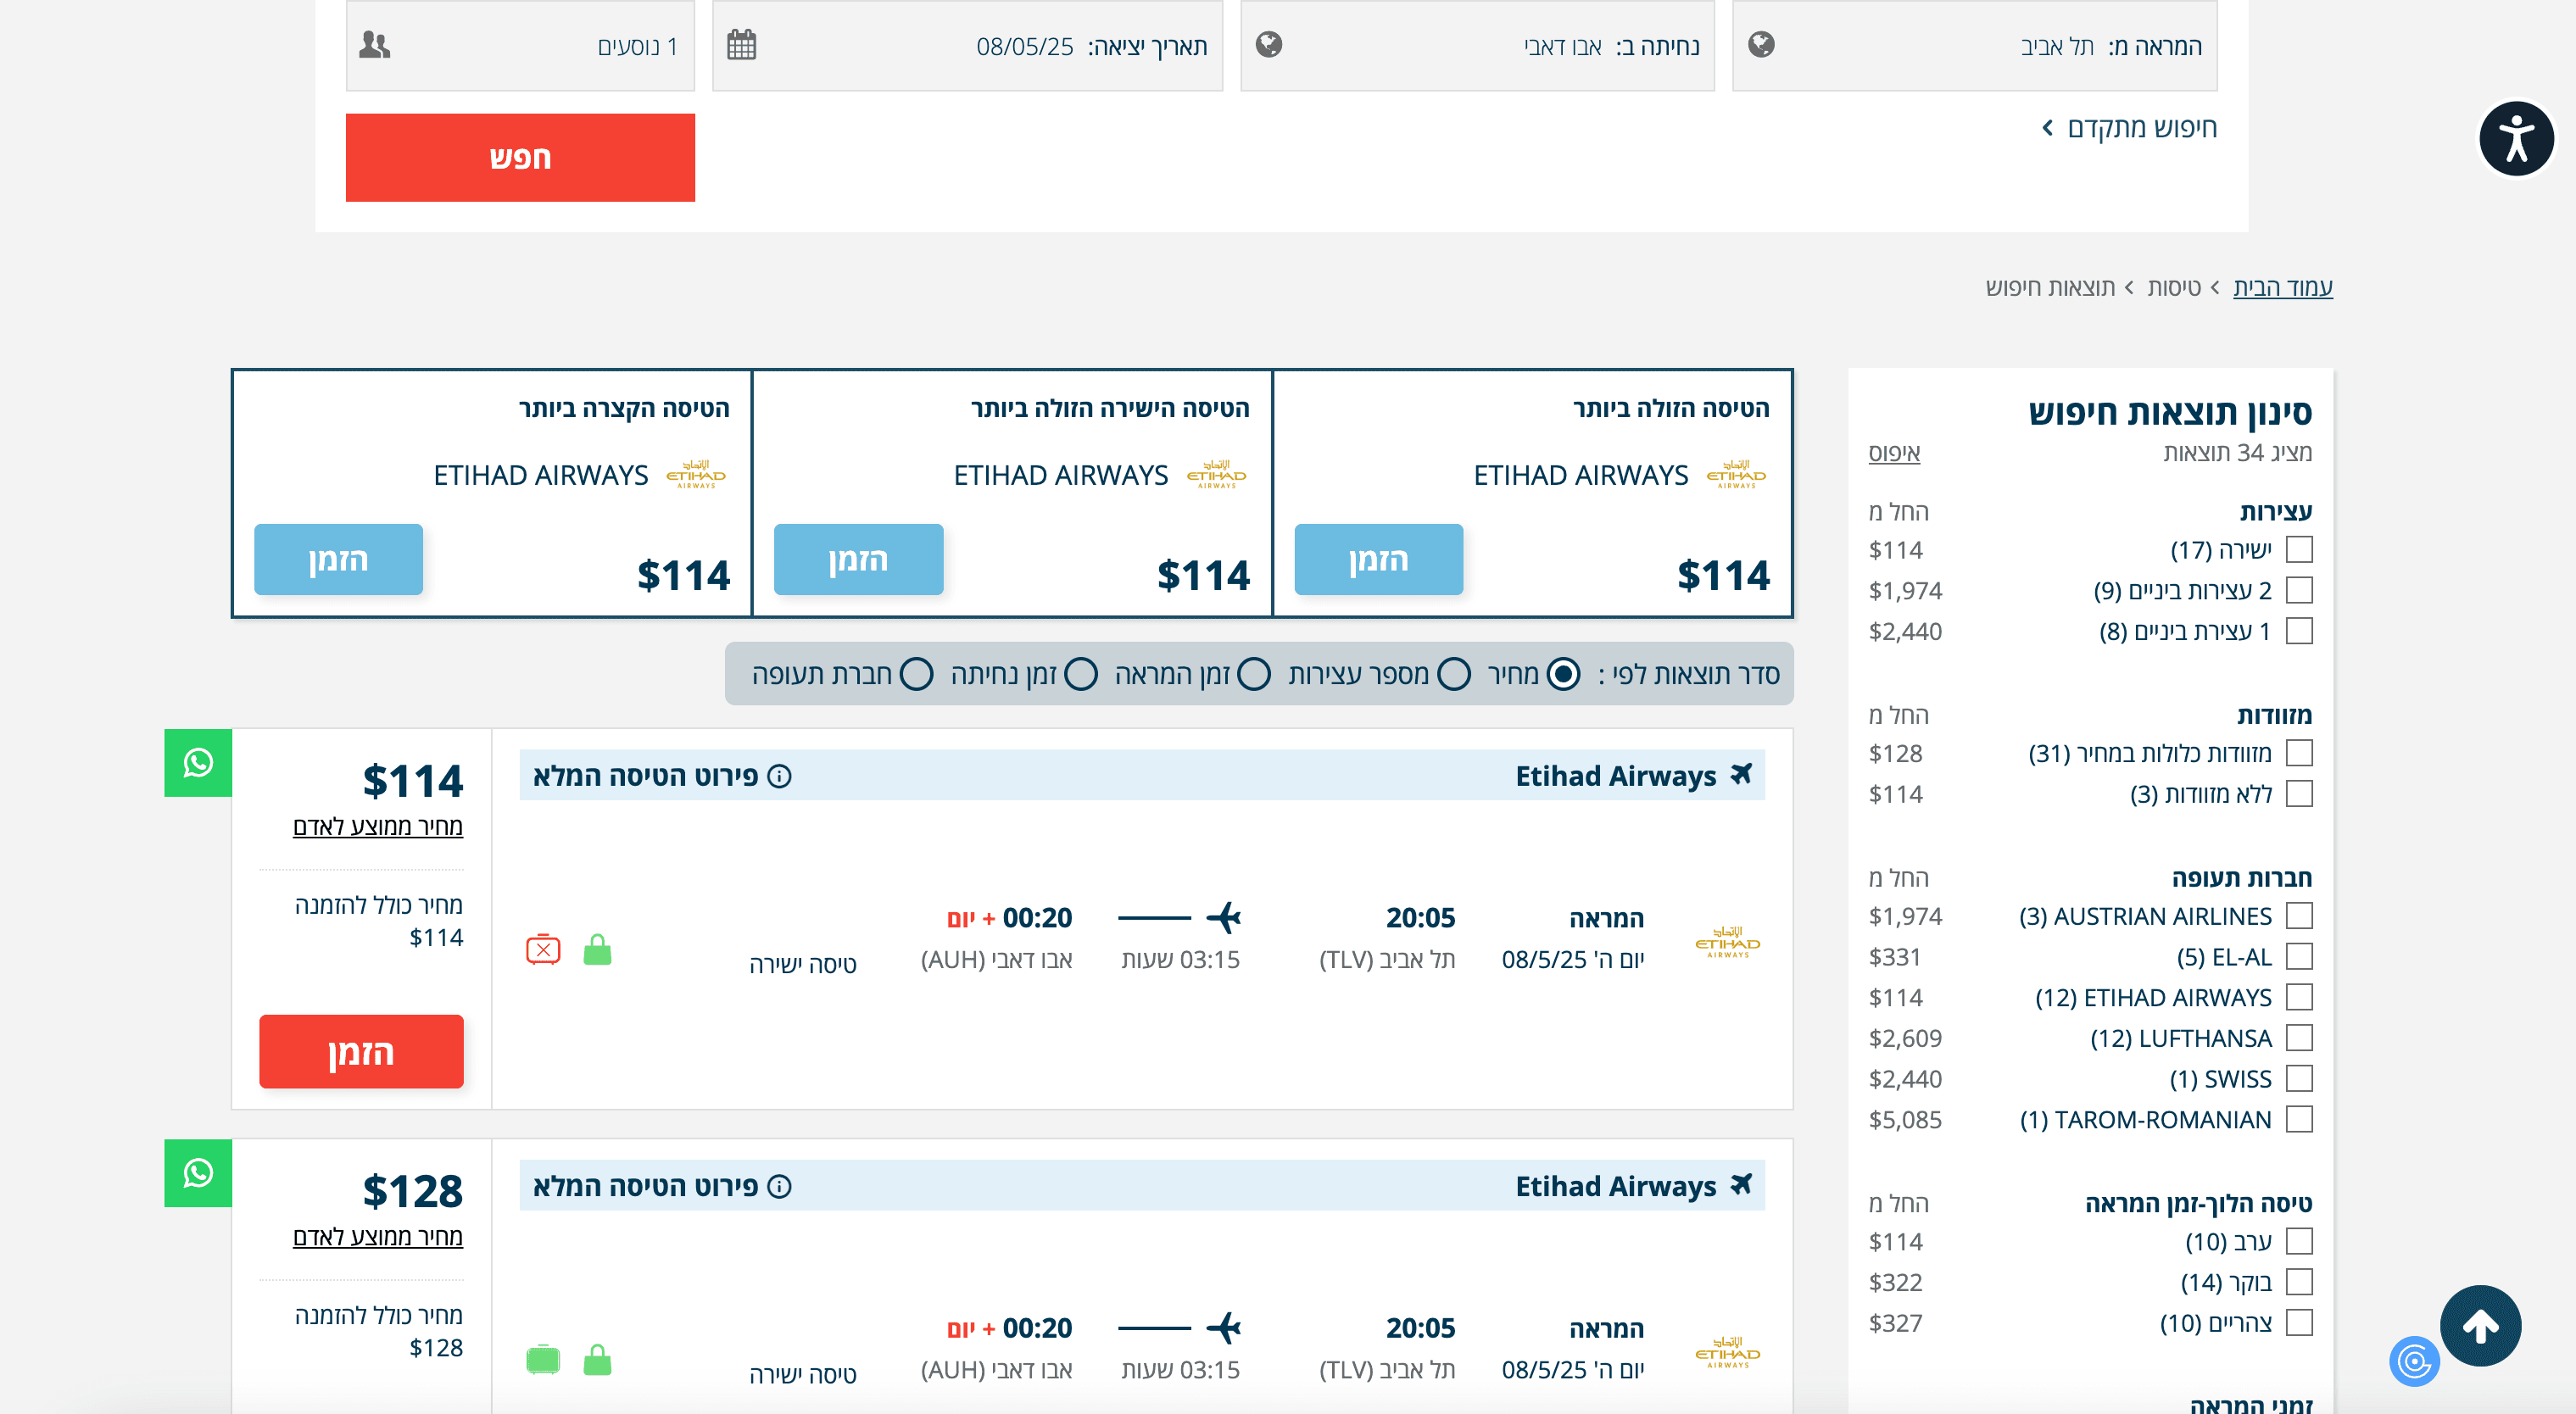Open WhatsApp share for the $128 flight
Screen dimensions: 2576x1414
tap(198, 1173)
